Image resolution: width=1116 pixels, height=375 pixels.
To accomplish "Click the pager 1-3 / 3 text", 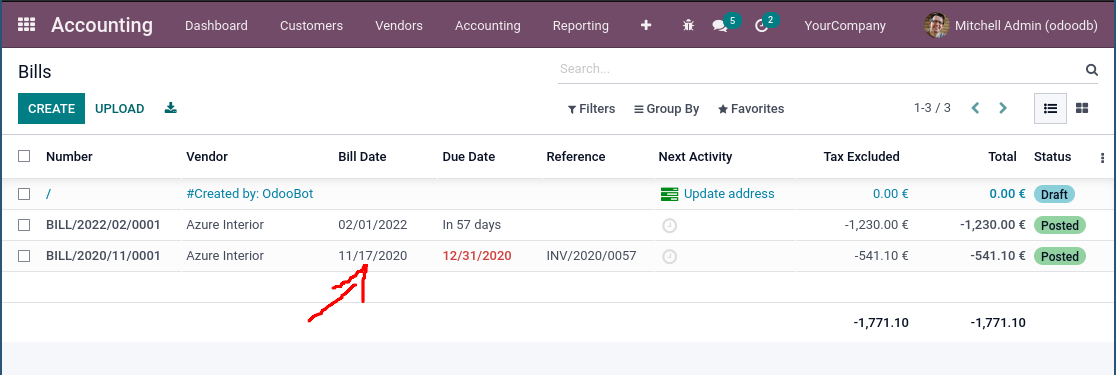I will click(932, 108).
